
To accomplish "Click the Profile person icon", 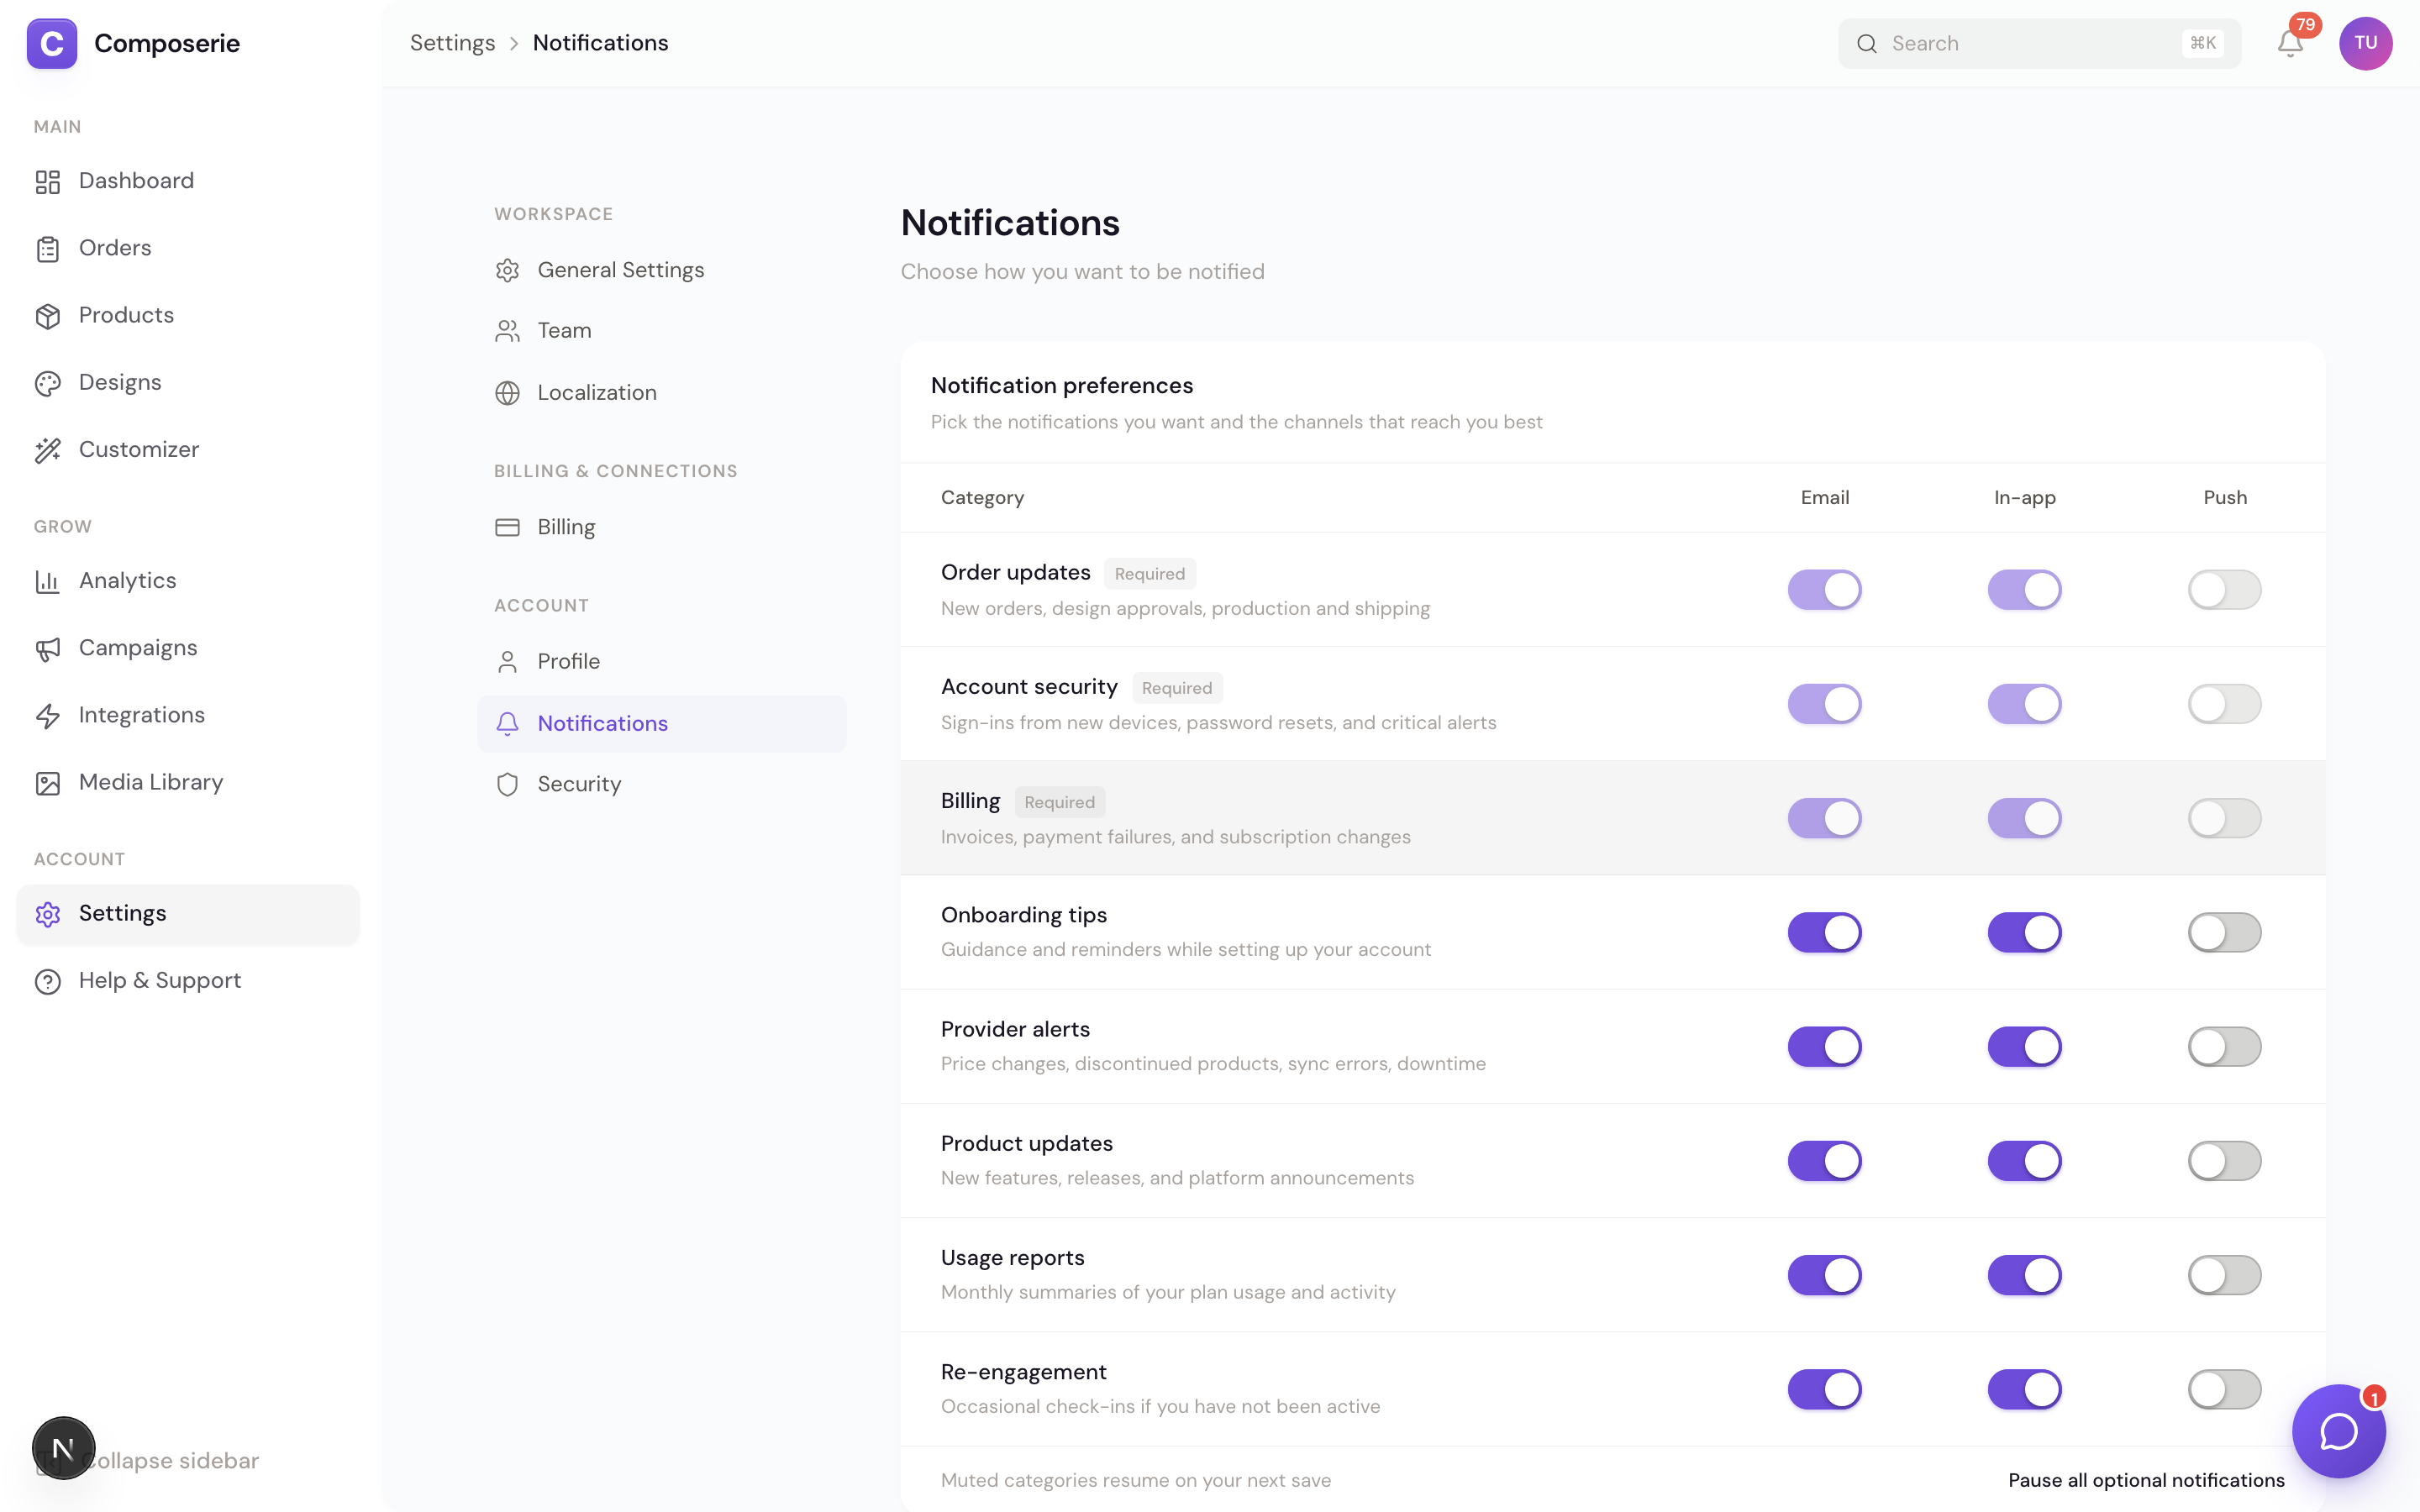I will click(507, 662).
